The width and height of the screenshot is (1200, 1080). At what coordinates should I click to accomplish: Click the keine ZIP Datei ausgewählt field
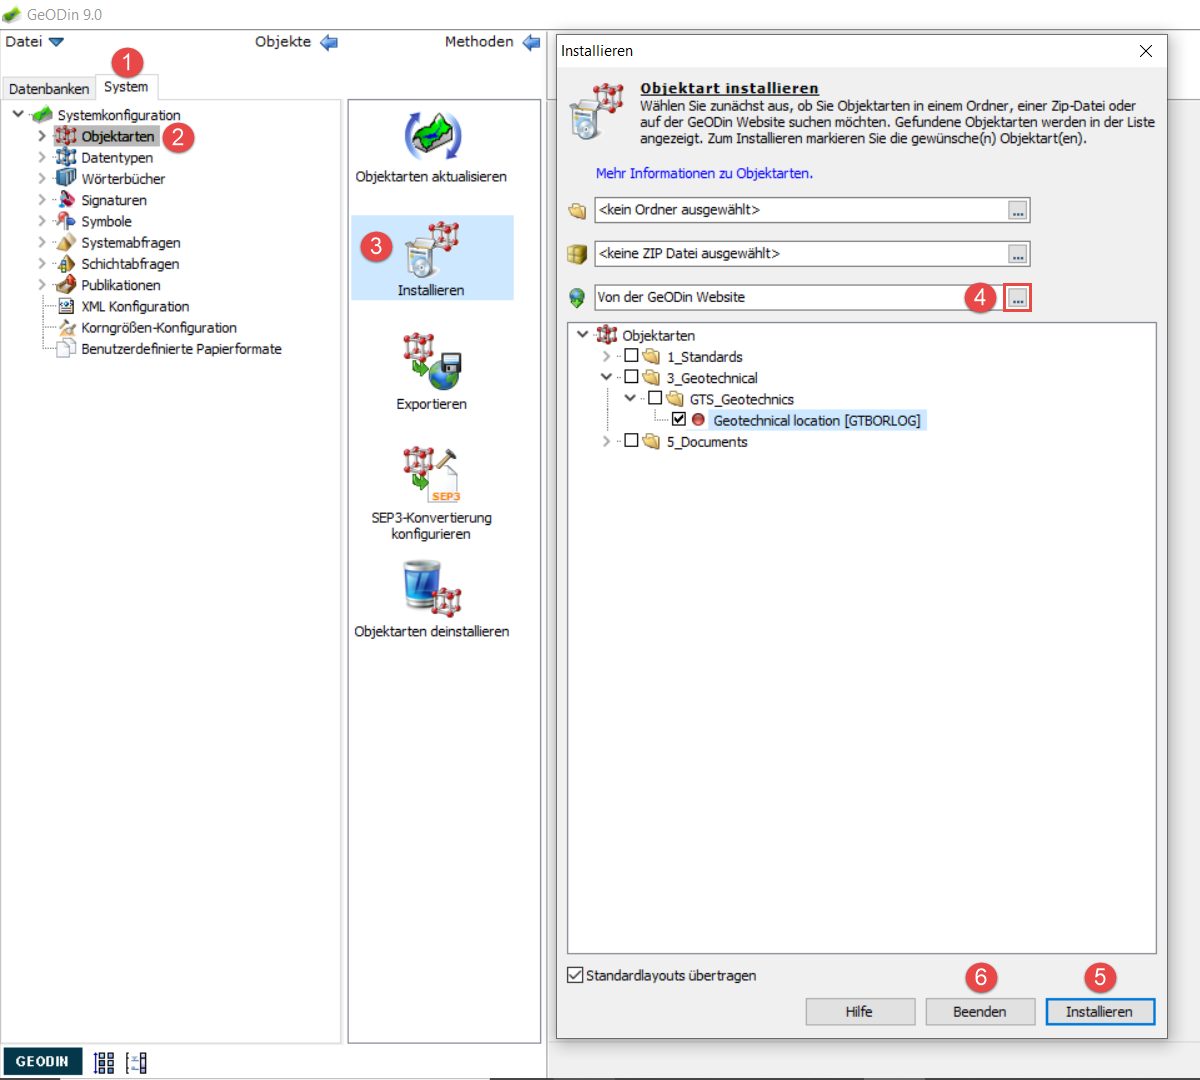[x=801, y=254]
